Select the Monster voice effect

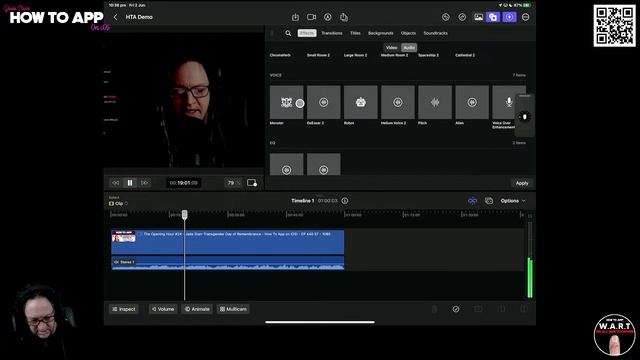pyautogui.click(x=287, y=102)
